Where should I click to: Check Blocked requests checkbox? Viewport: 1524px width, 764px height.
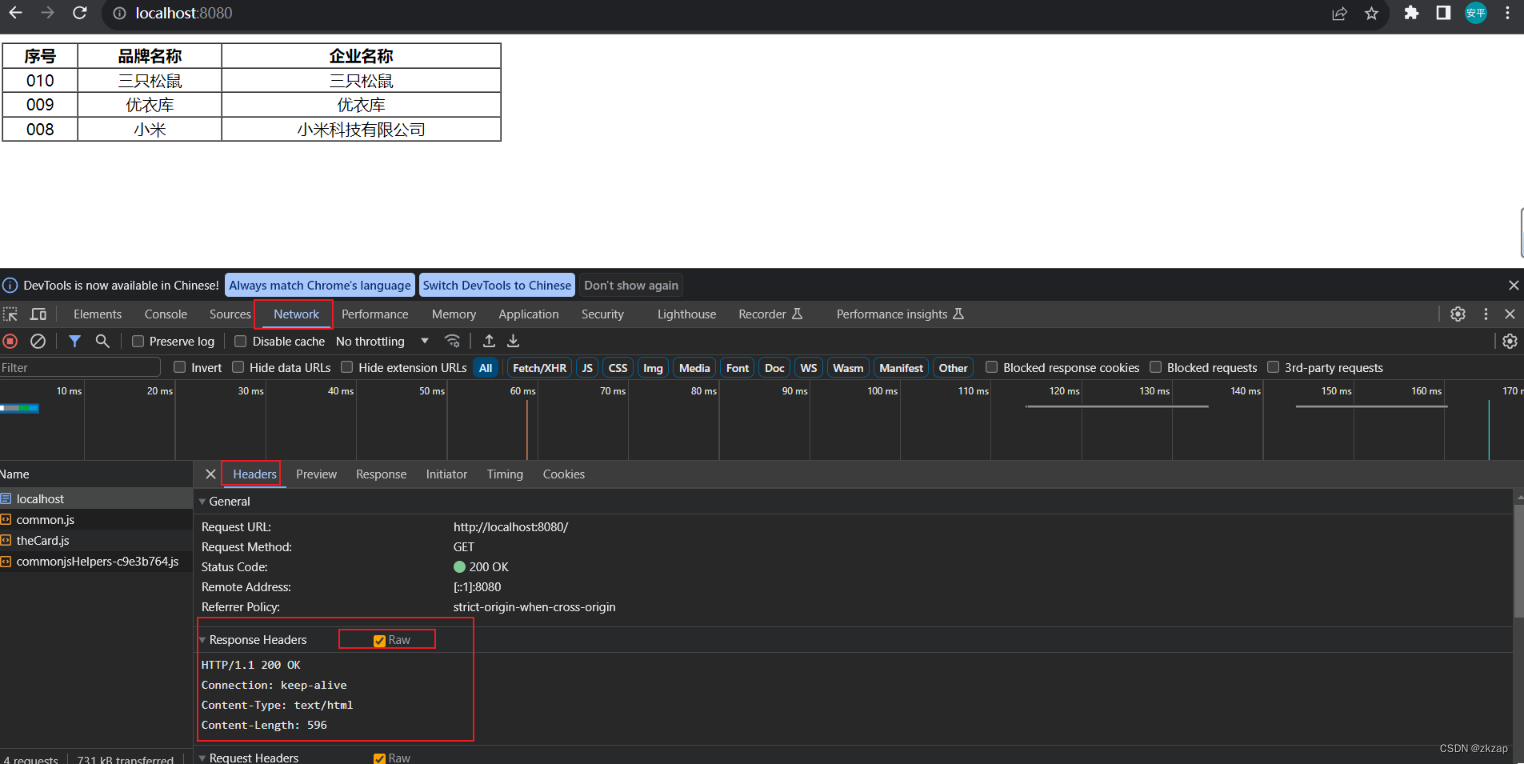[1156, 367]
